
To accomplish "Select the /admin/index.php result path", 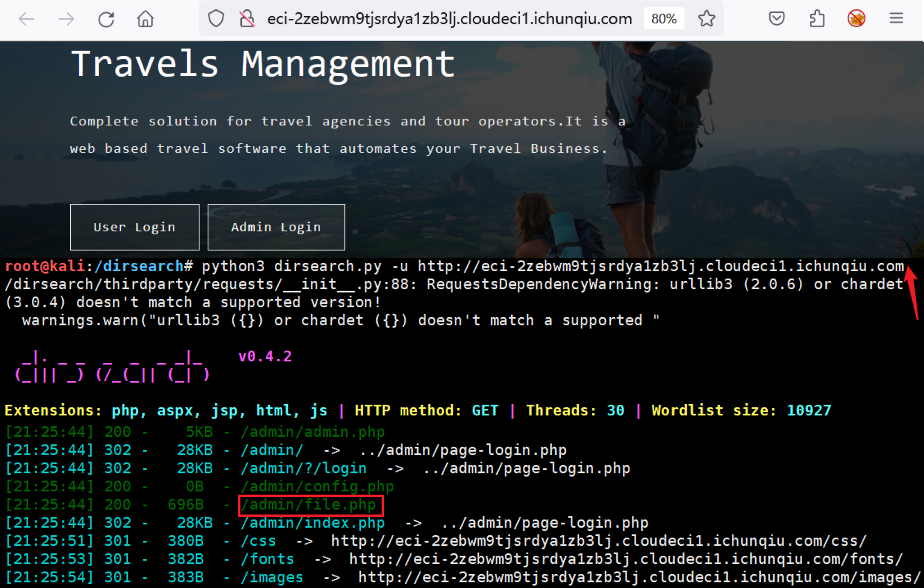I will pyautogui.click(x=312, y=523).
